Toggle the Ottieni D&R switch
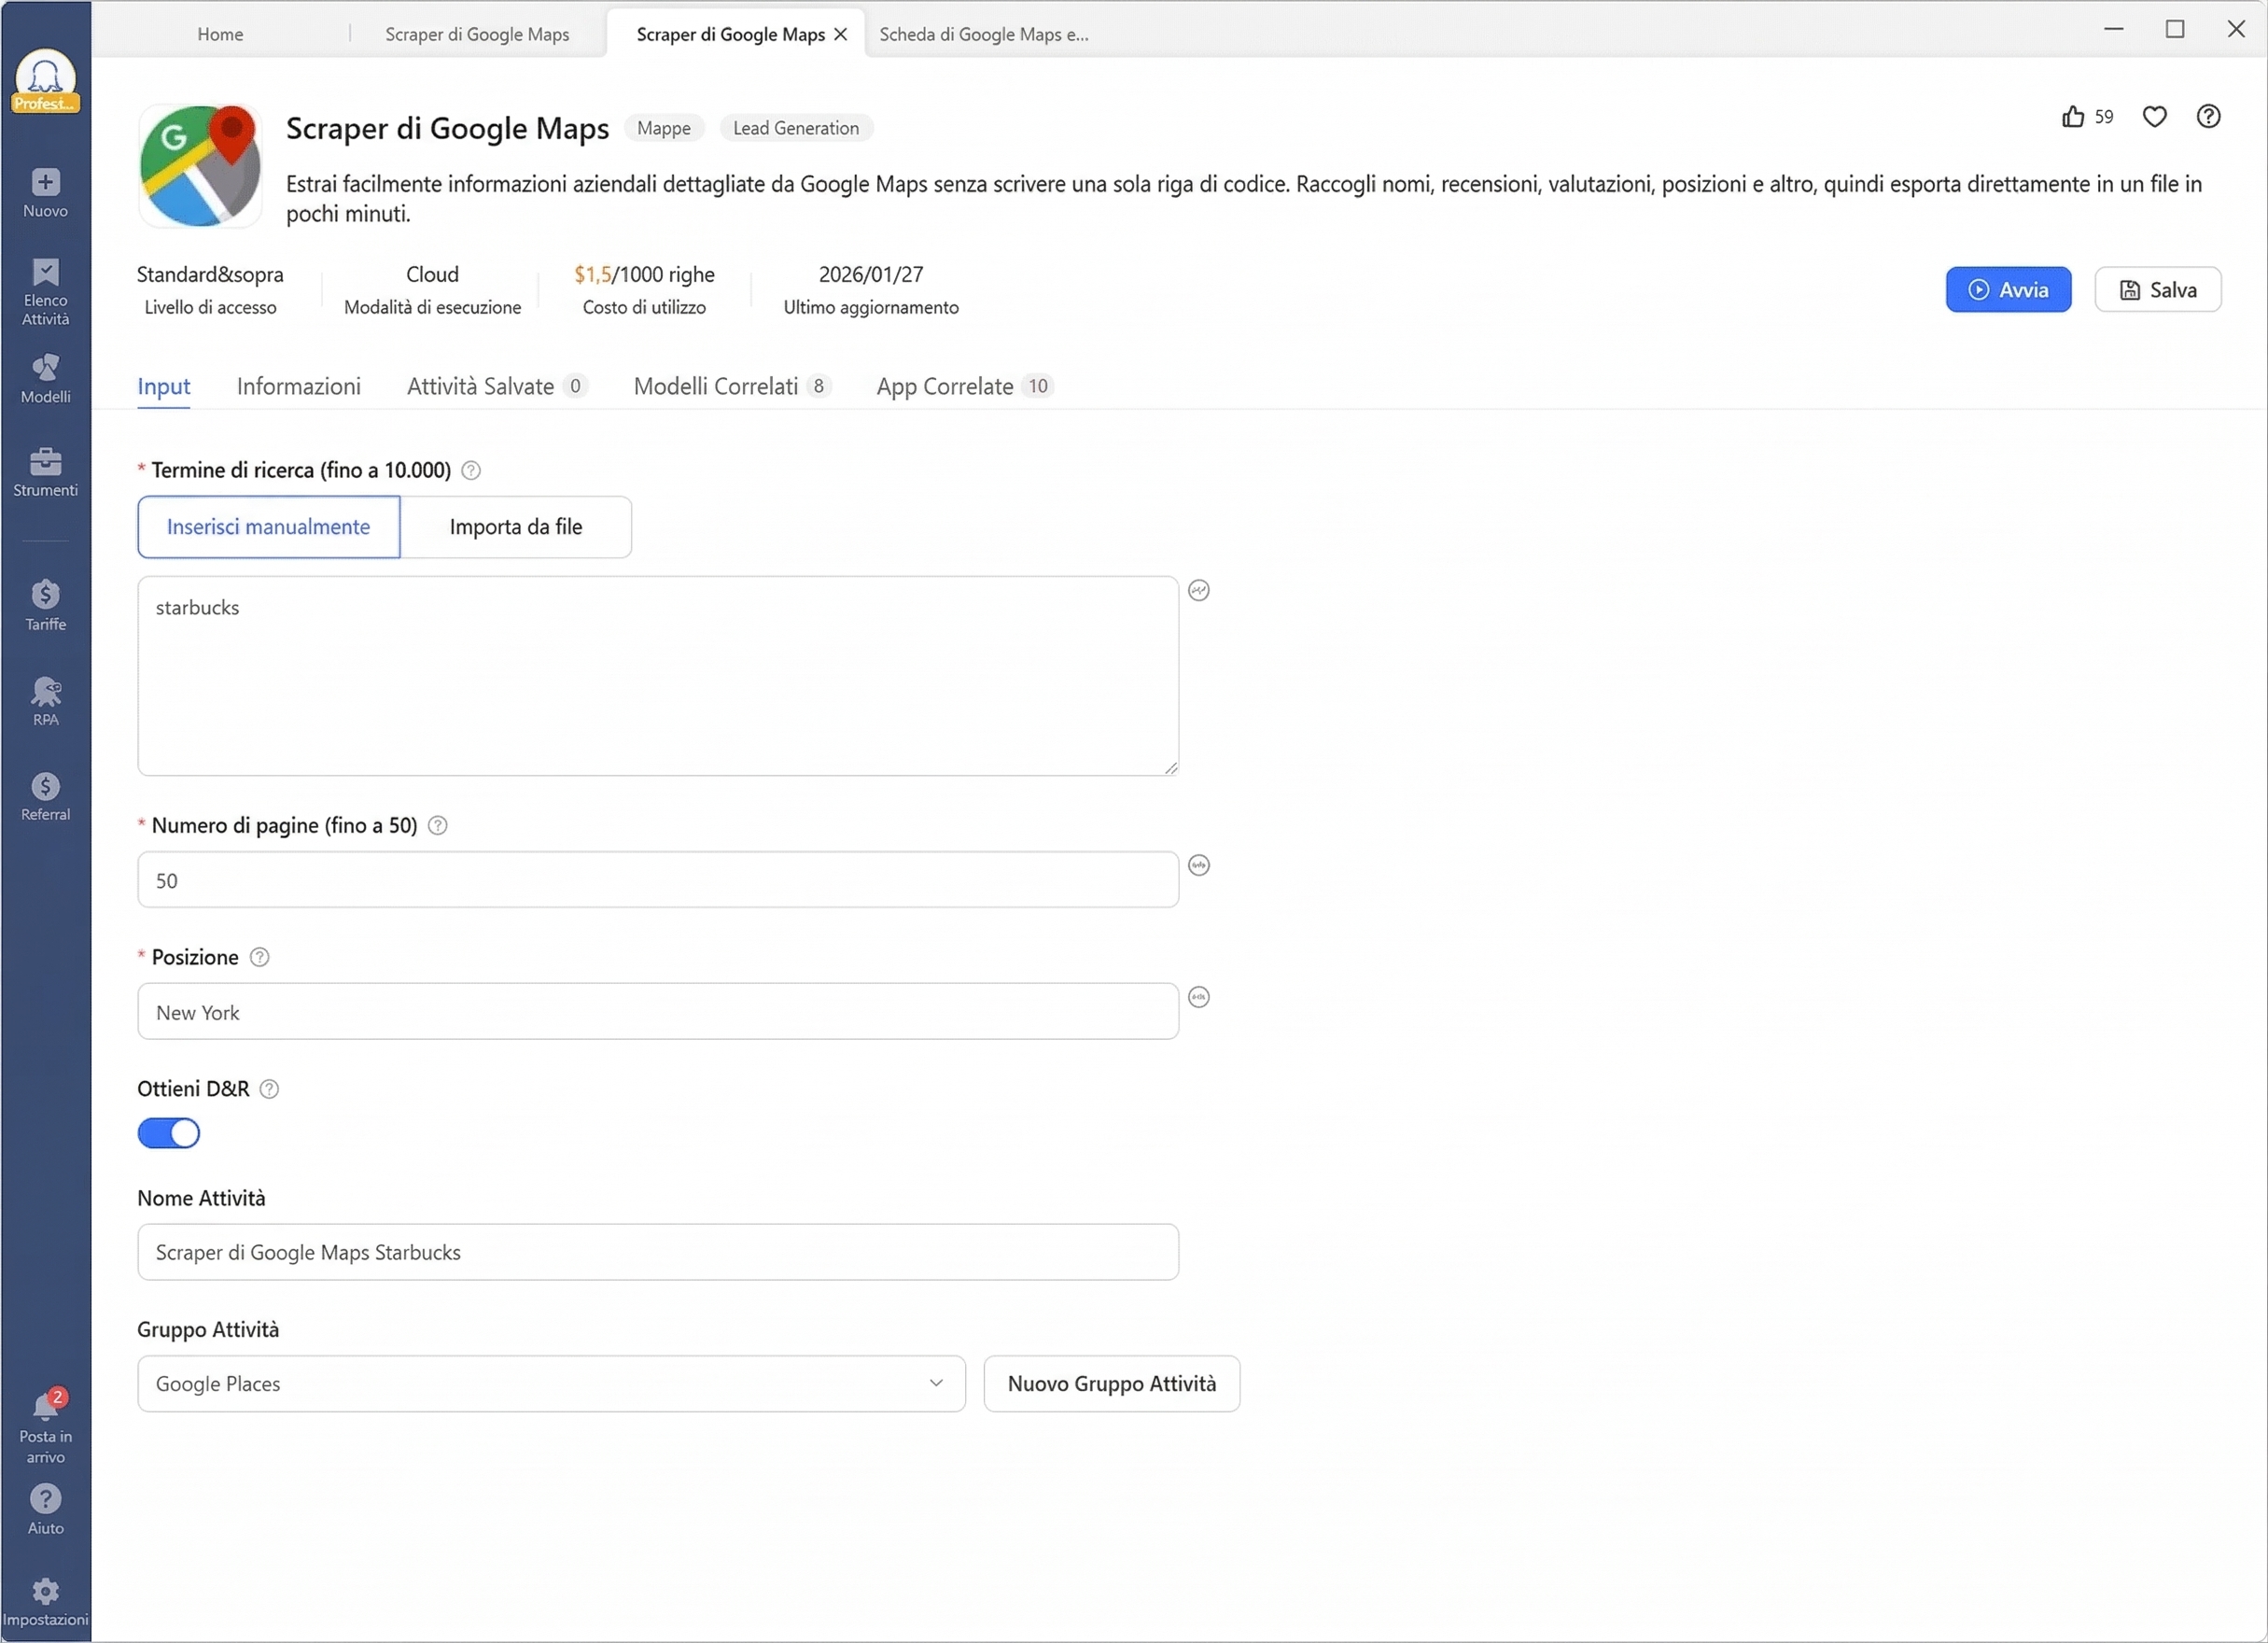The width and height of the screenshot is (2268, 1643). [x=168, y=1133]
